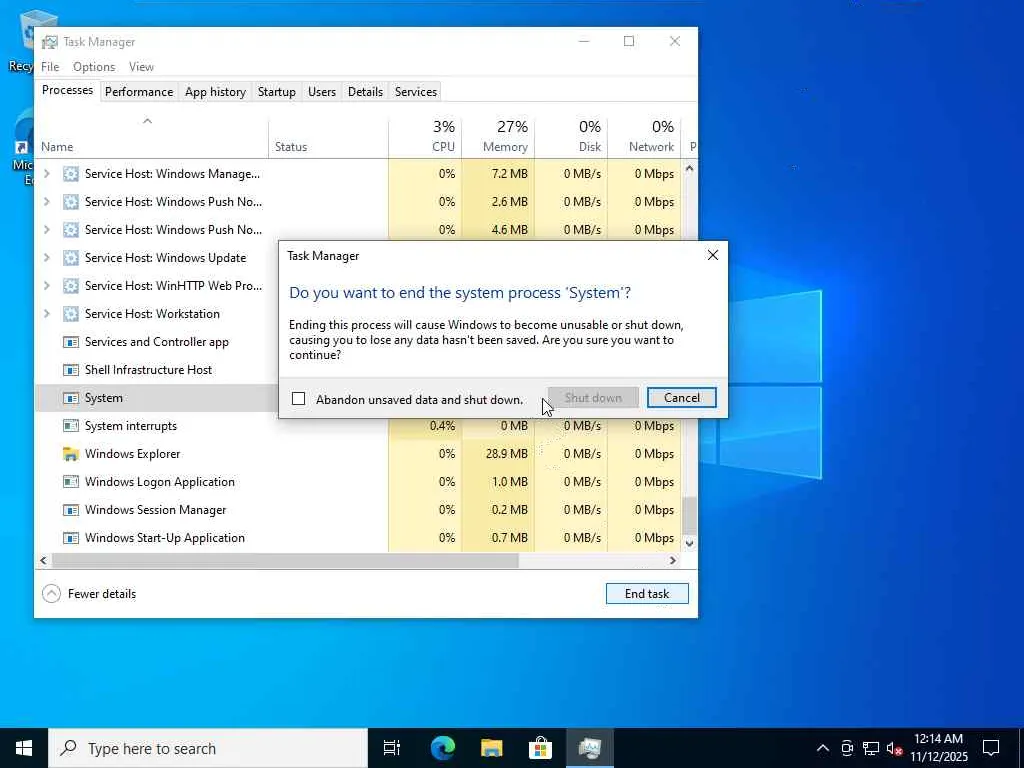Click the Task Manager taskbar icon
This screenshot has width=1024, height=768.
coord(590,748)
